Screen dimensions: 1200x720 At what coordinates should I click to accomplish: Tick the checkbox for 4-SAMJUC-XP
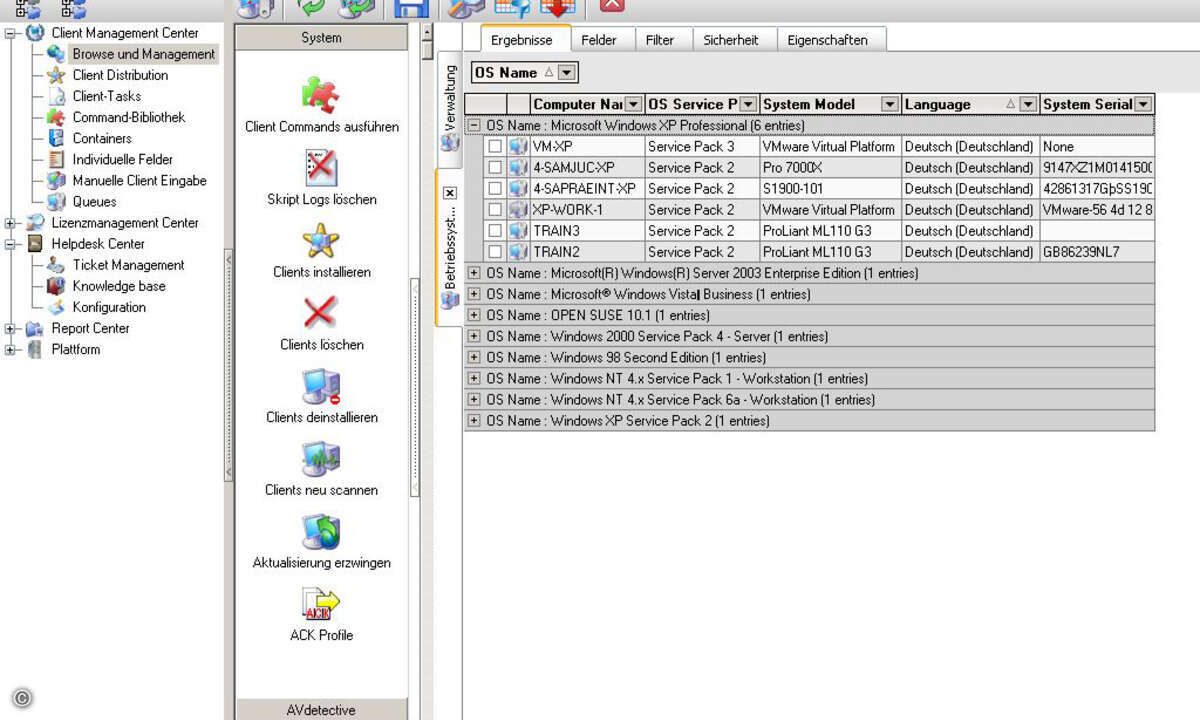click(495, 167)
